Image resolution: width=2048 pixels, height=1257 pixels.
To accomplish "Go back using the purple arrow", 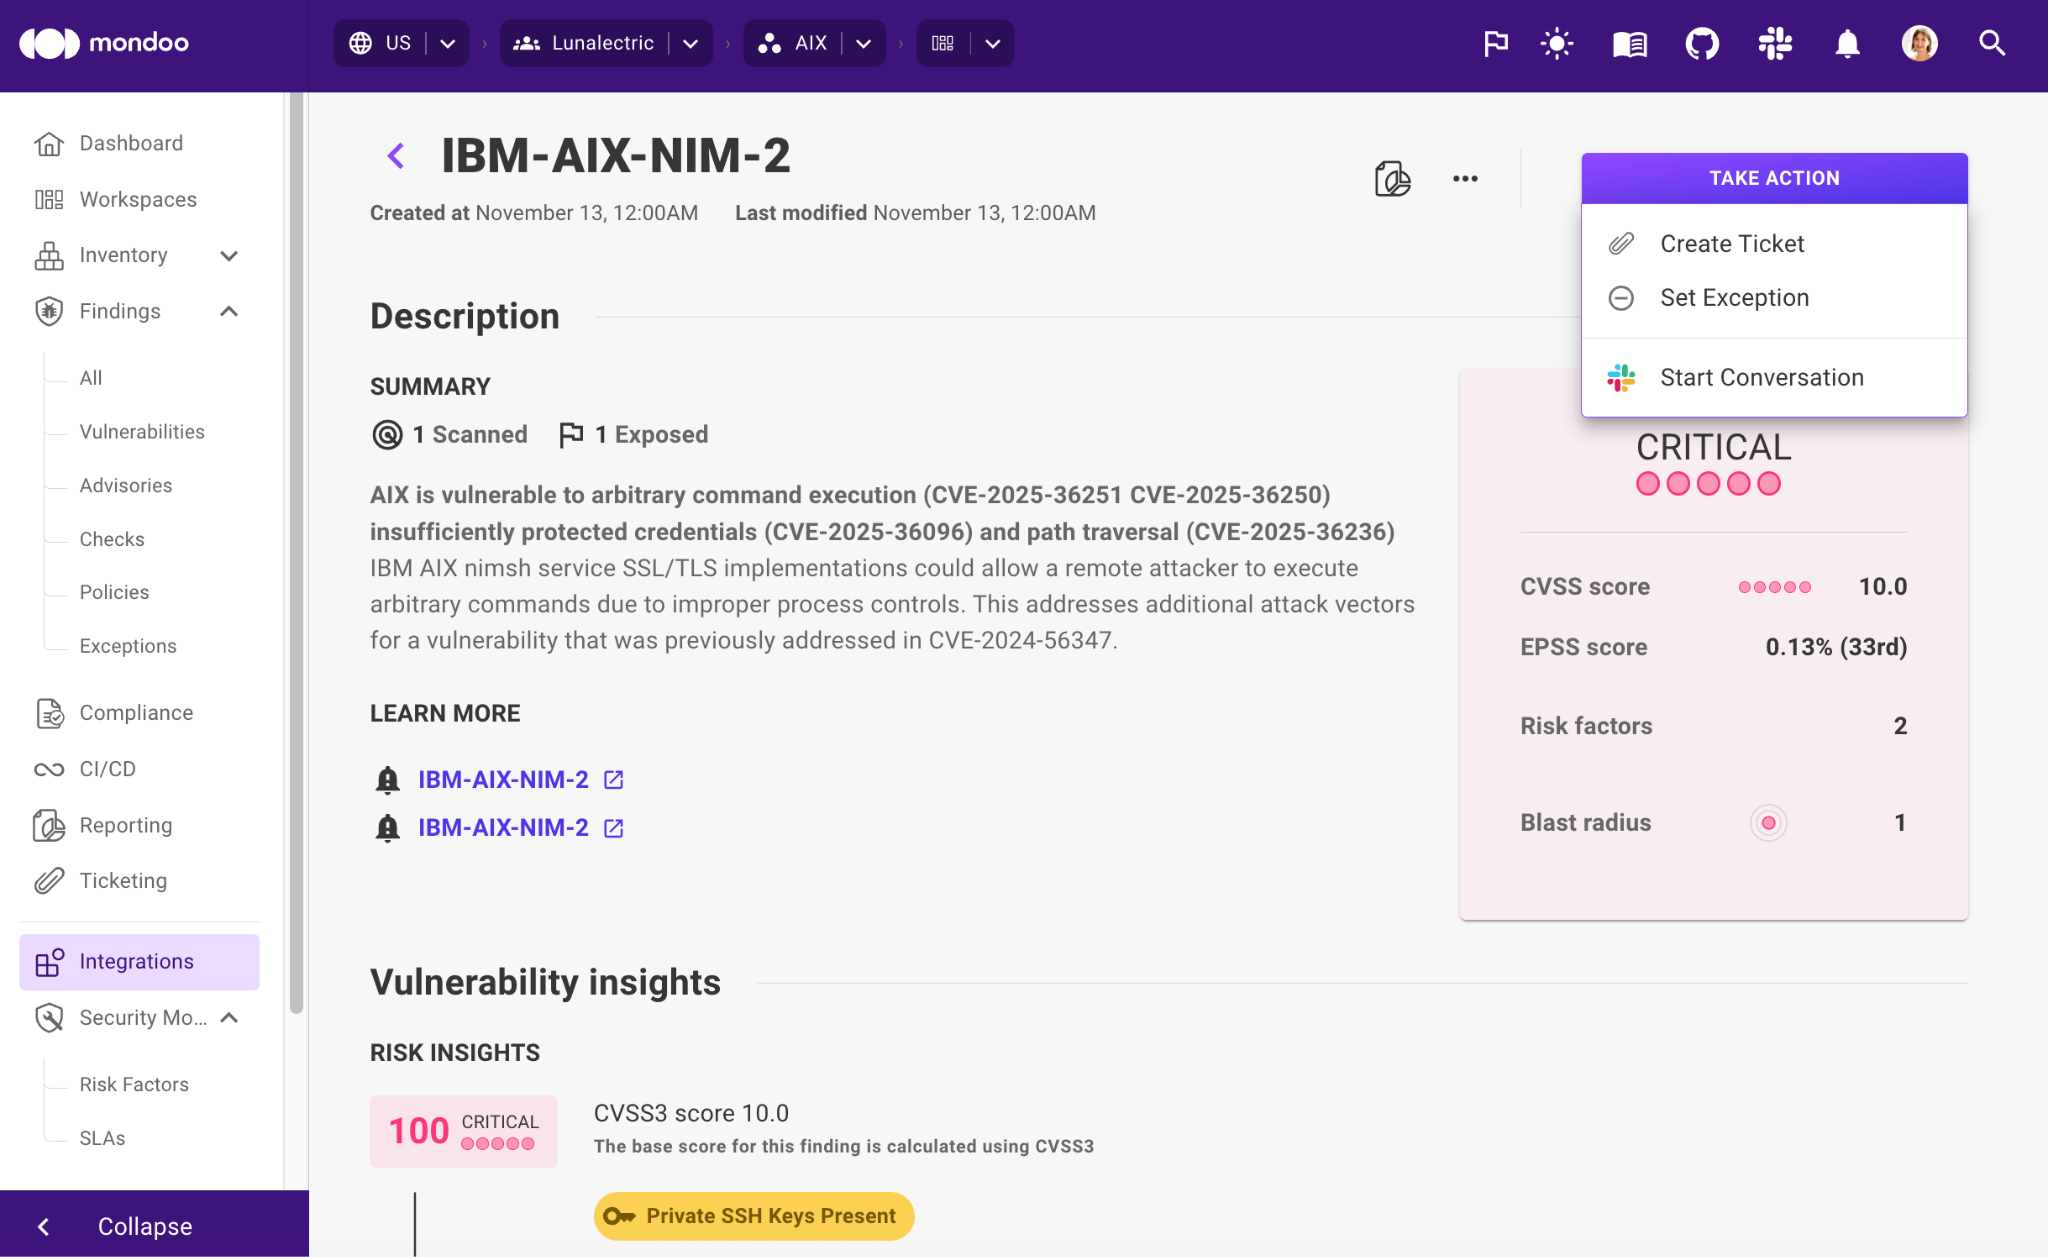I will pyautogui.click(x=396, y=155).
